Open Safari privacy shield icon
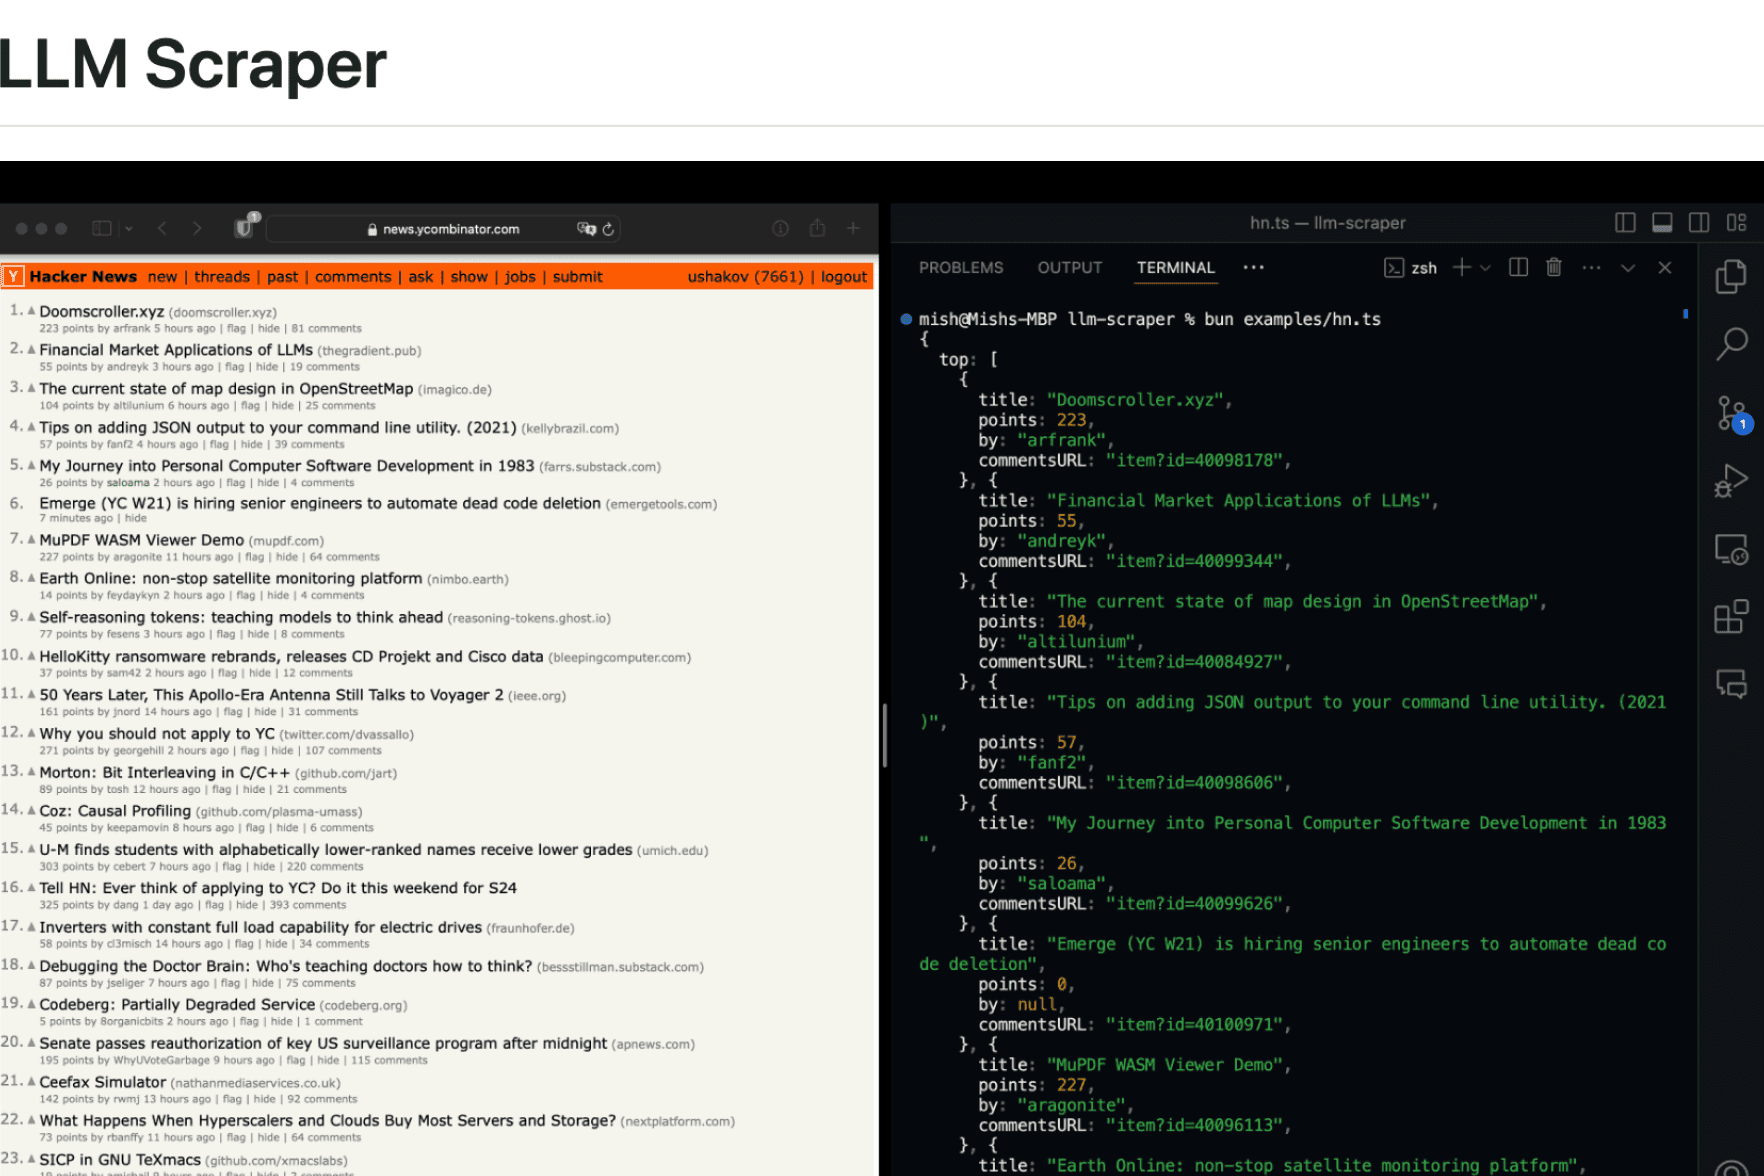 (245, 227)
